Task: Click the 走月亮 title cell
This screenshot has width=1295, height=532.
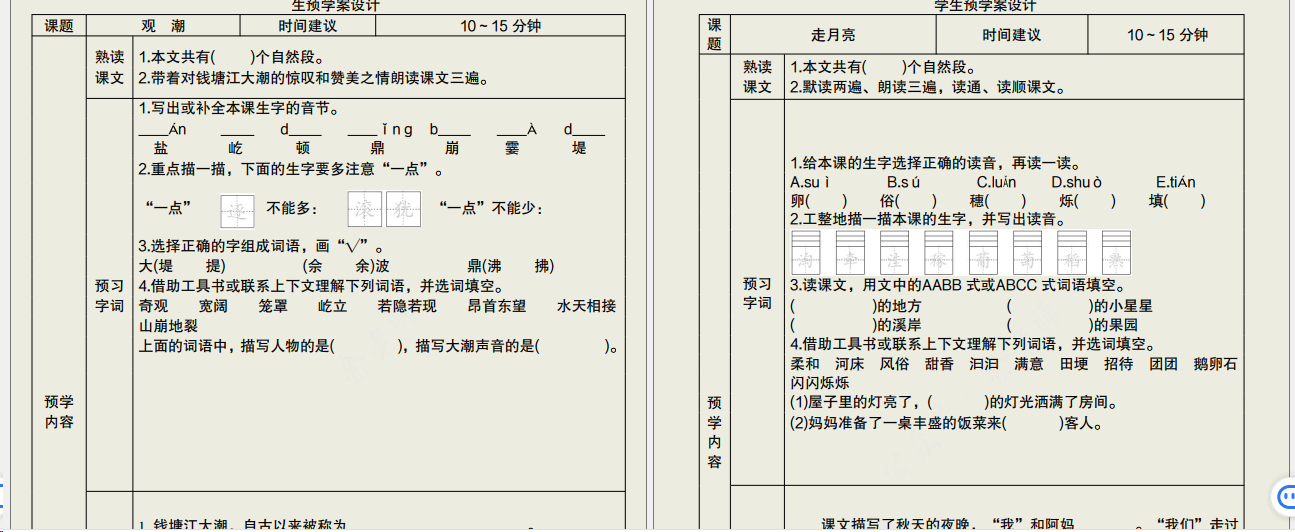Action: (x=832, y=35)
